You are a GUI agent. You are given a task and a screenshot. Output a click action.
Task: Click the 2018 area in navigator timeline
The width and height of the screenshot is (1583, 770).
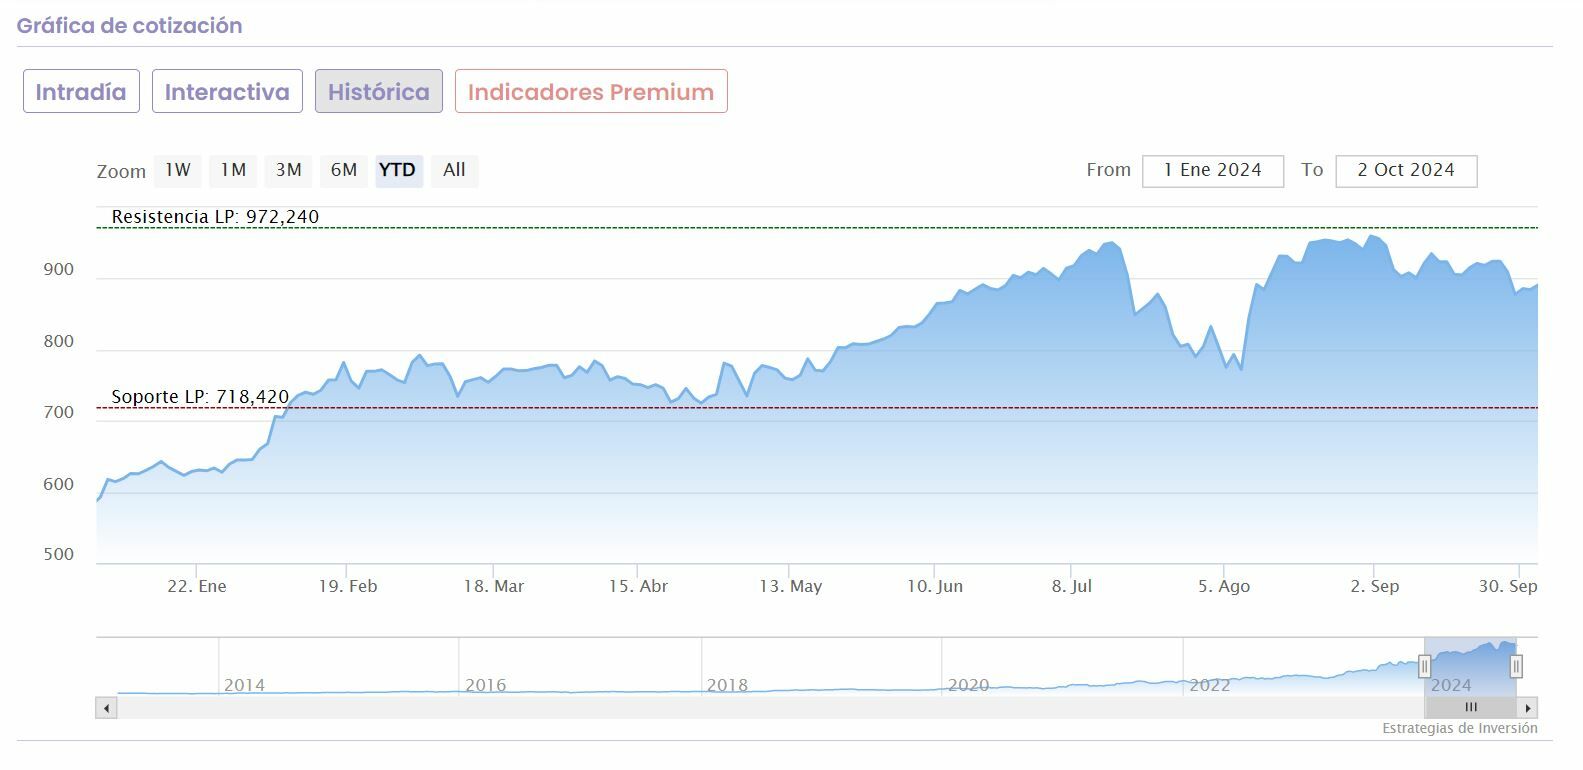727,685
